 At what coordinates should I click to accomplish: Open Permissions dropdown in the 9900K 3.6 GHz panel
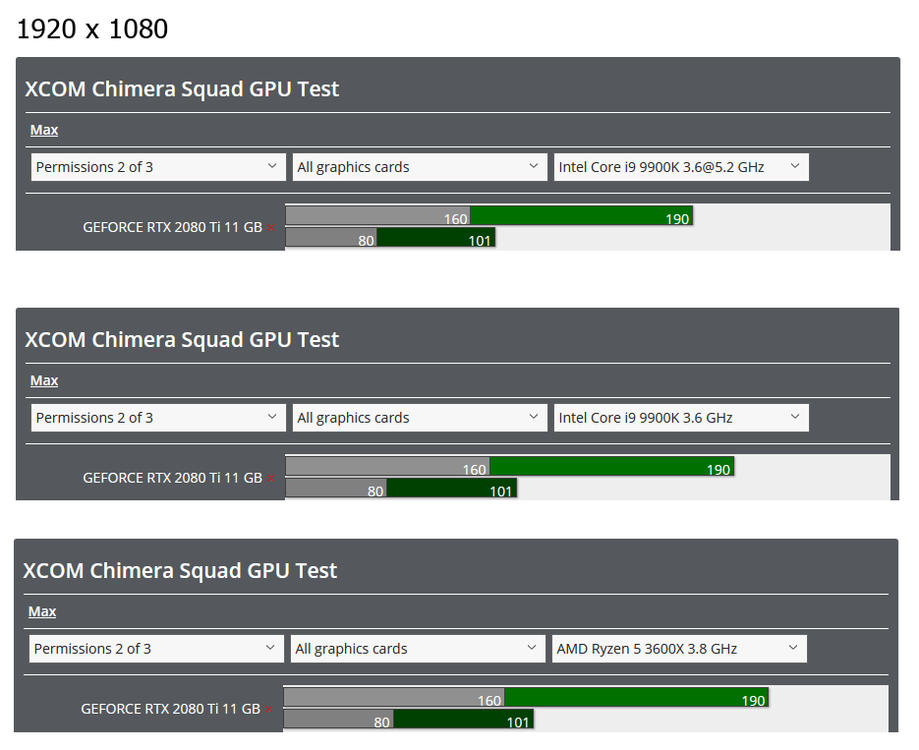pyautogui.click(x=158, y=418)
